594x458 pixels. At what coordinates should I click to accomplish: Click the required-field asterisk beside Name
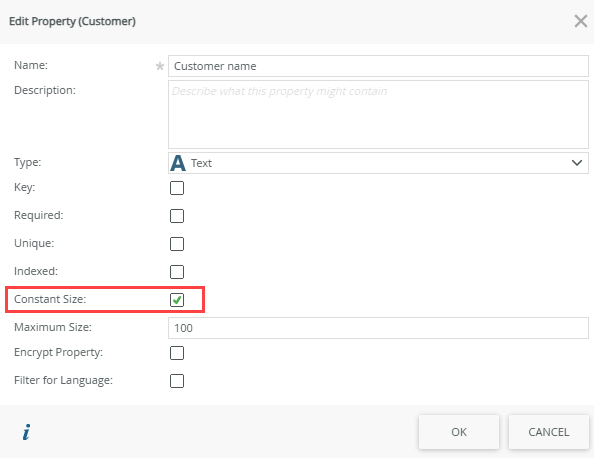pyautogui.click(x=160, y=66)
